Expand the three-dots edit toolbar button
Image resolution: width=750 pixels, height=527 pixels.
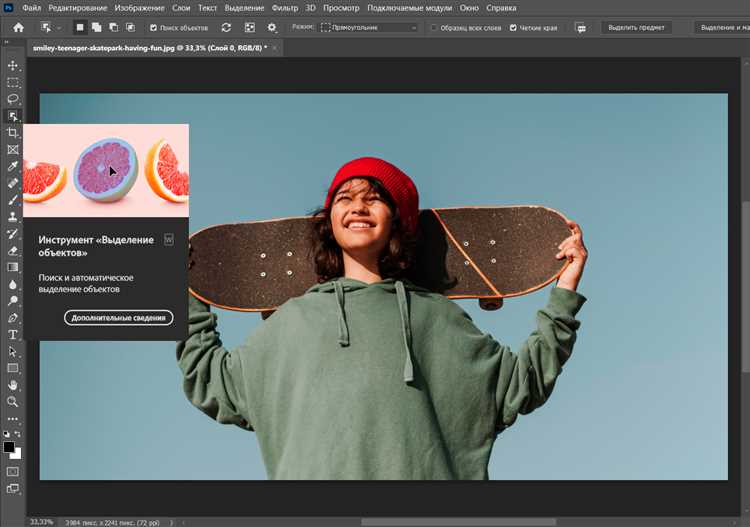click(13, 419)
